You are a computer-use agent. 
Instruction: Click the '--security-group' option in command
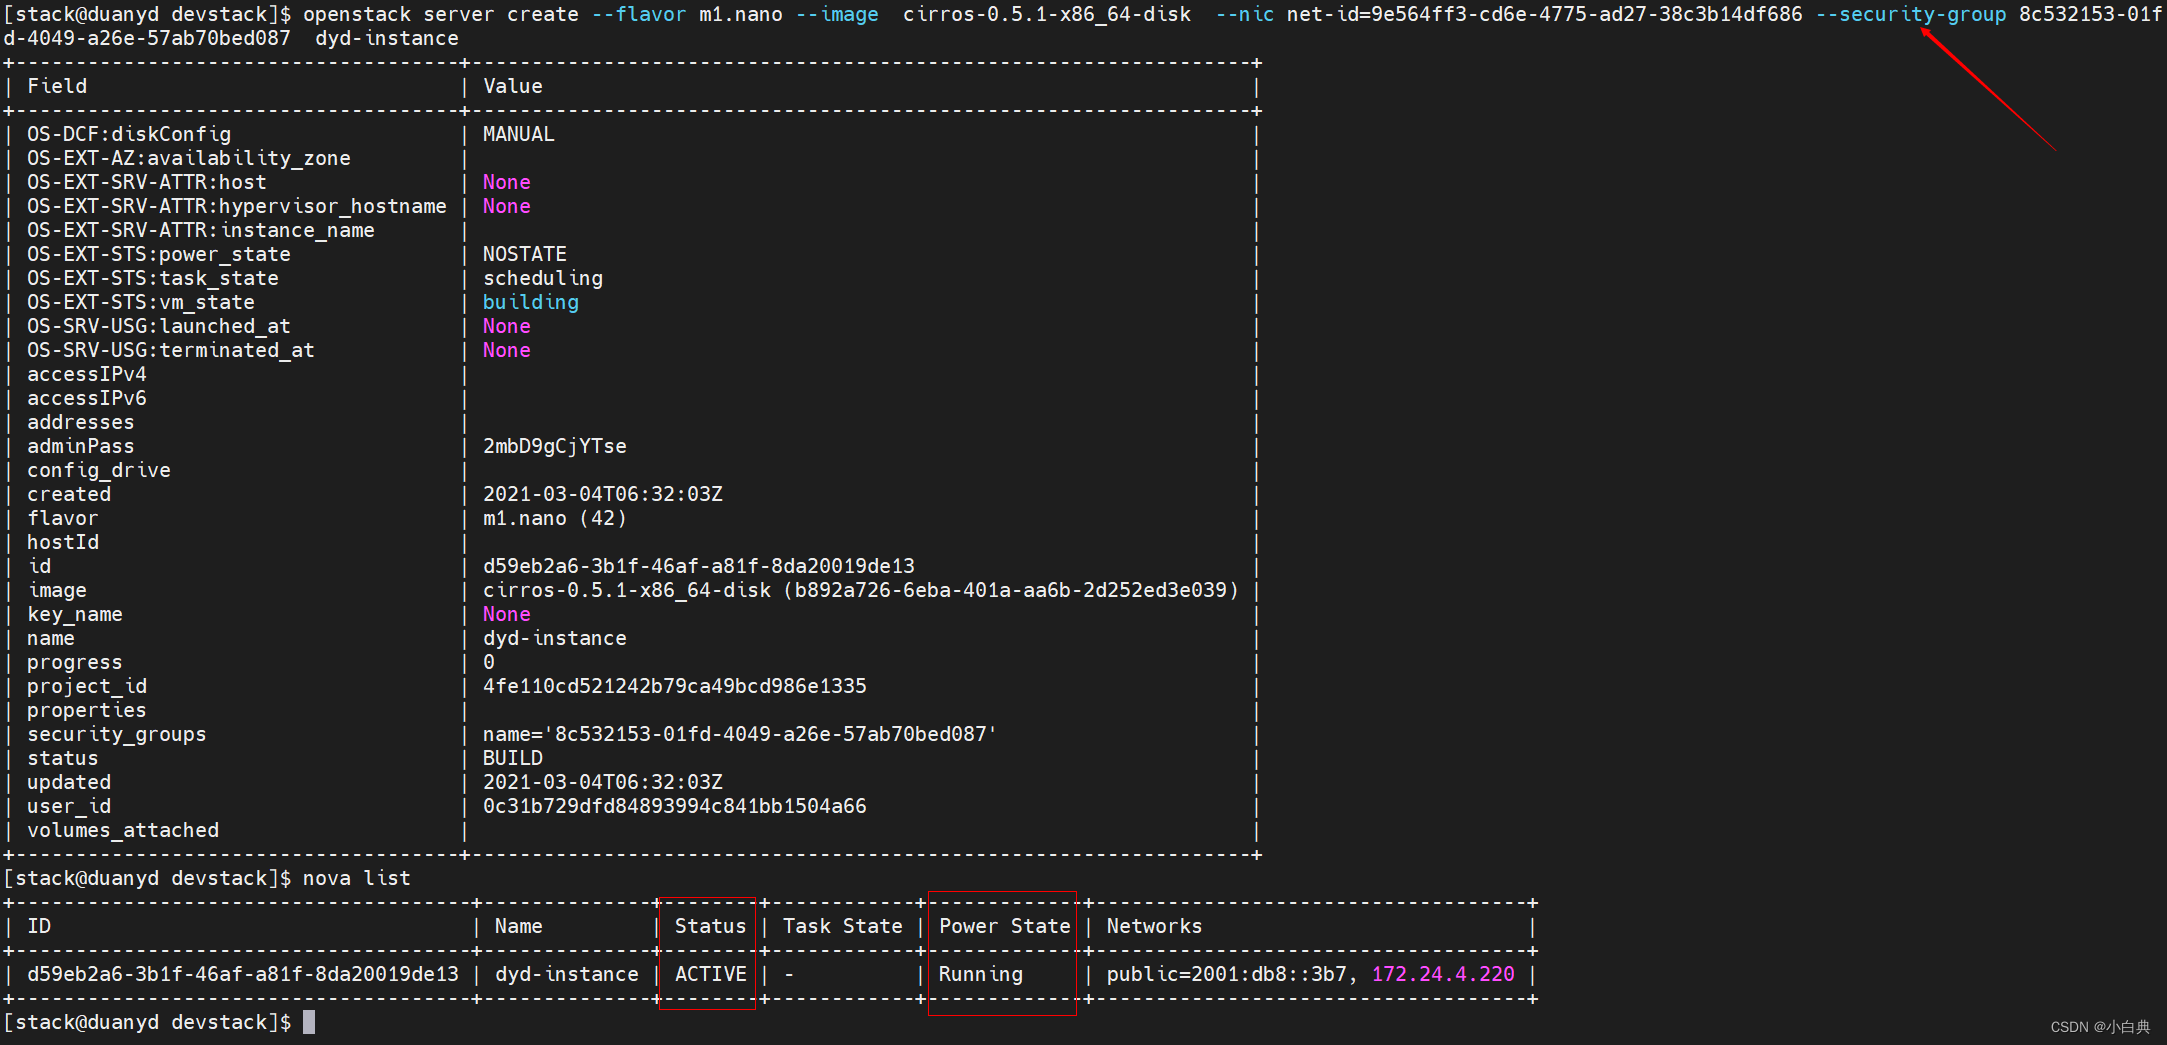tap(1912, 14)
